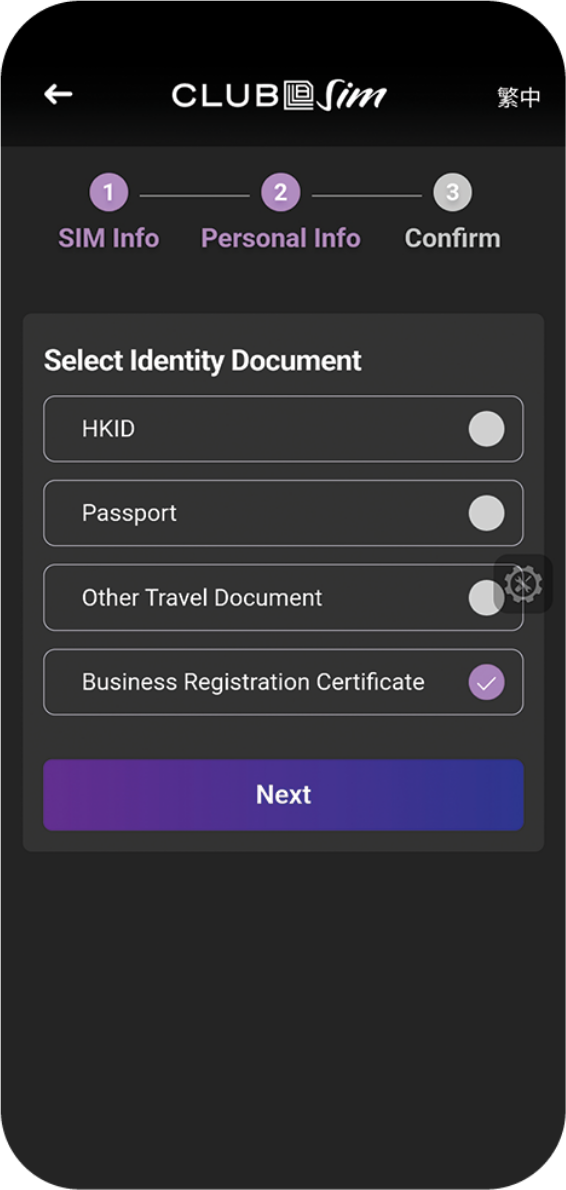The width and height of the screenshot is (566, 1190).
Task: Choose the HKID option row
Action: click(283, 429)
